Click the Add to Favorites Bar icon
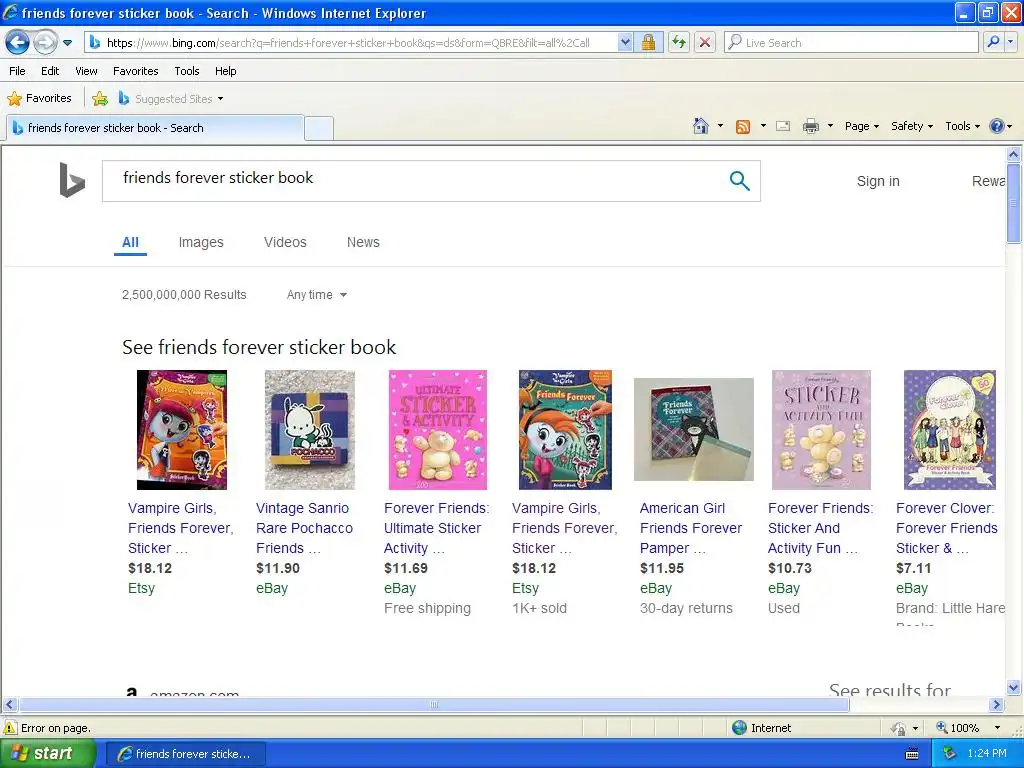 pyautogui.click(x=100, y=99)
